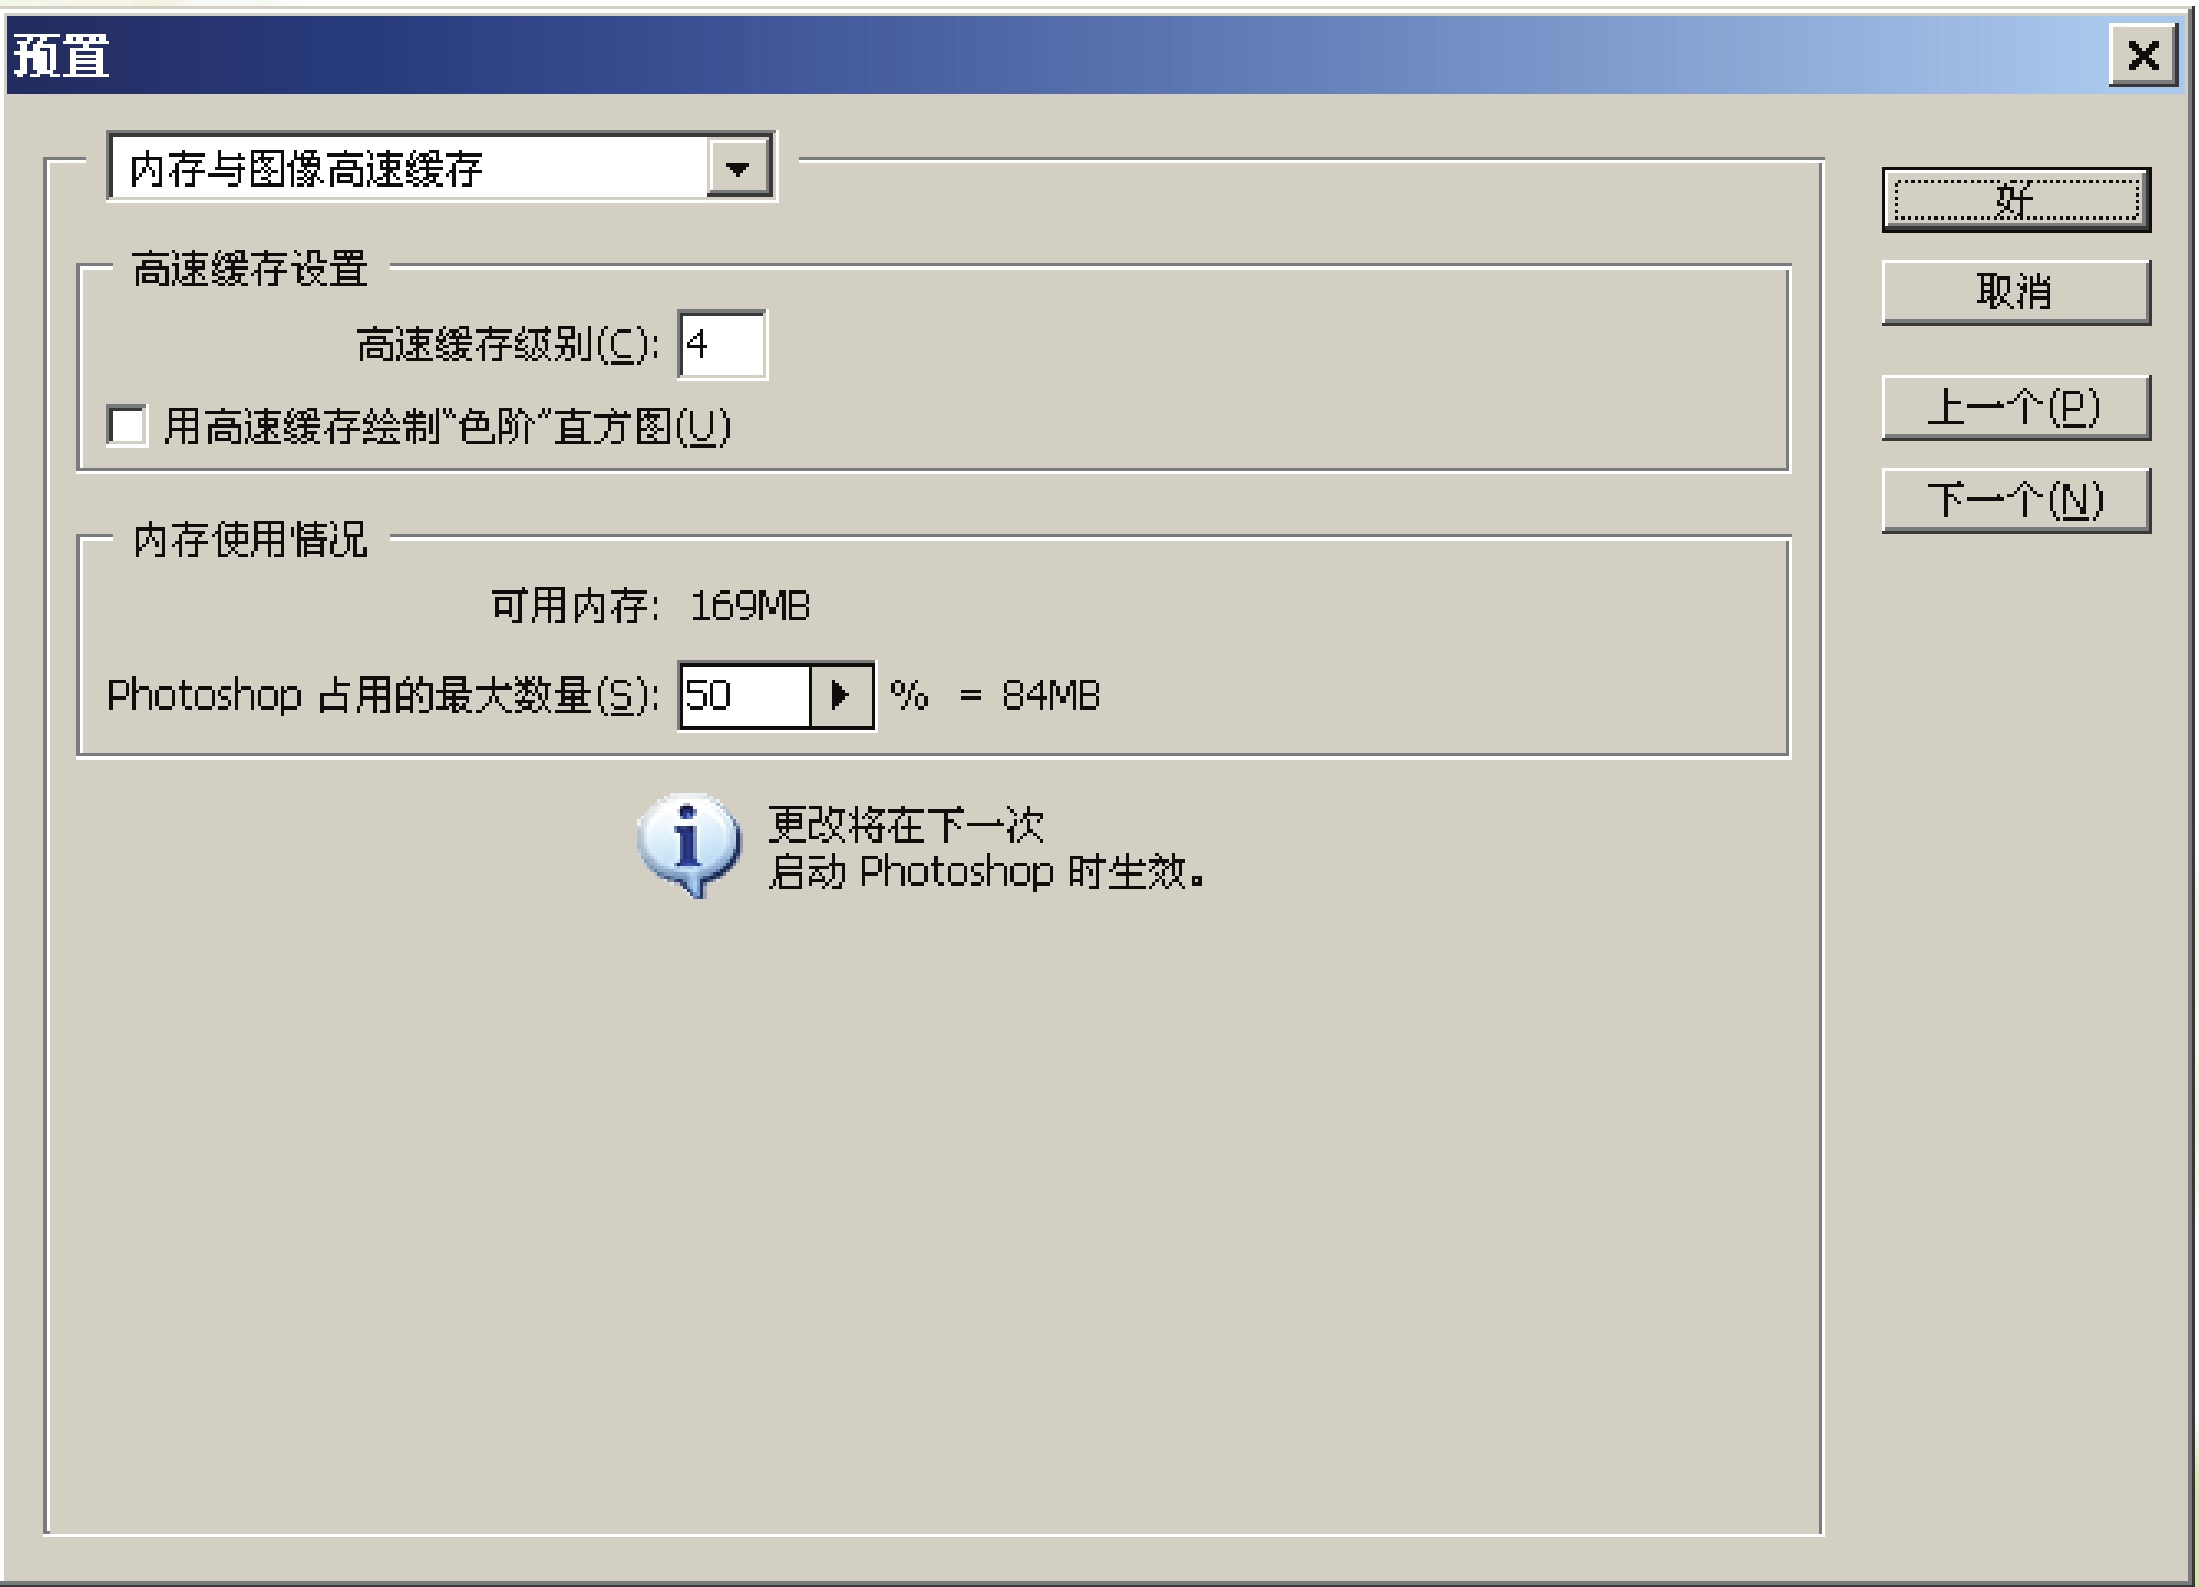Click the 高速缓存设置 group heading

click(x=250, y=268)
